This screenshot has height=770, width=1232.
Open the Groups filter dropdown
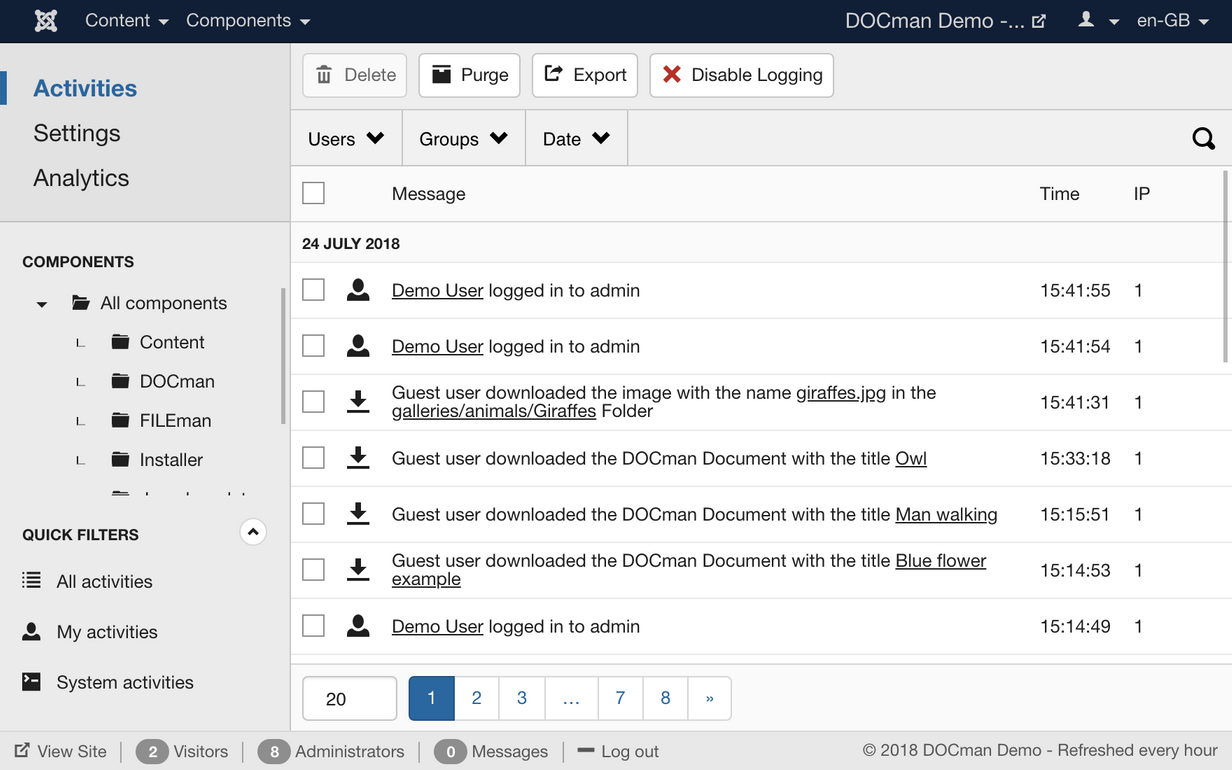(x=464, y=139)
